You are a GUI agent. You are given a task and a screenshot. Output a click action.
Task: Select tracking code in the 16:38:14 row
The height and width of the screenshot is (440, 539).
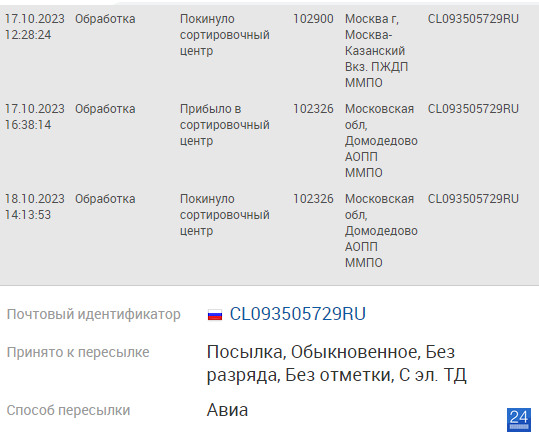(x=473, y=109)
